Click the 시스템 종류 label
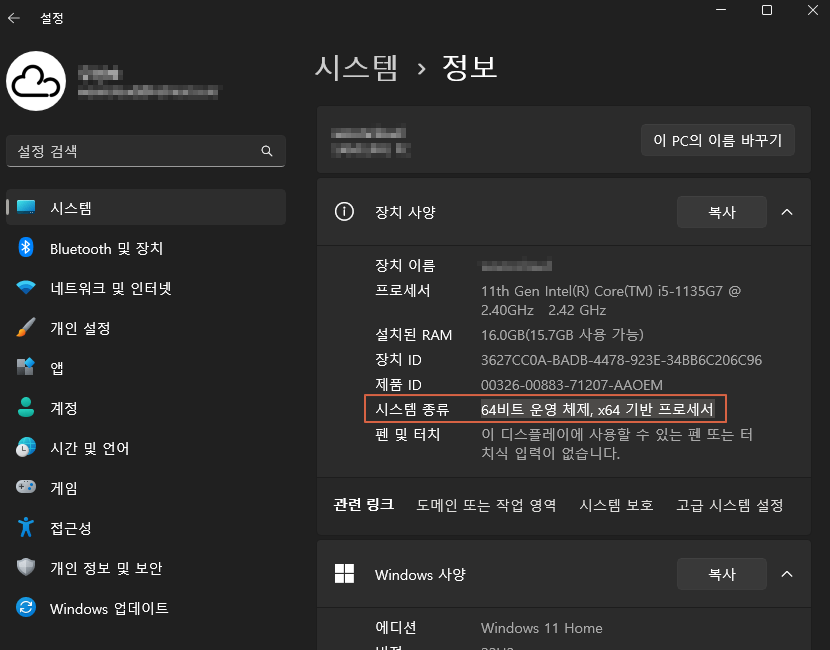Viewport: 830px width, 650px height. (x=412, y=409)
